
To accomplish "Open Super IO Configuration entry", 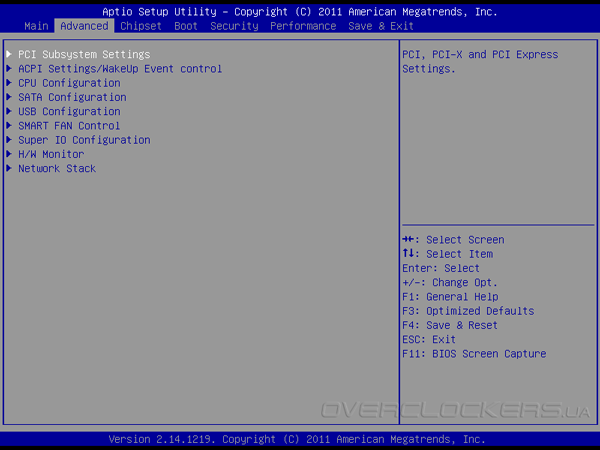I will click(x=84, y=140).
